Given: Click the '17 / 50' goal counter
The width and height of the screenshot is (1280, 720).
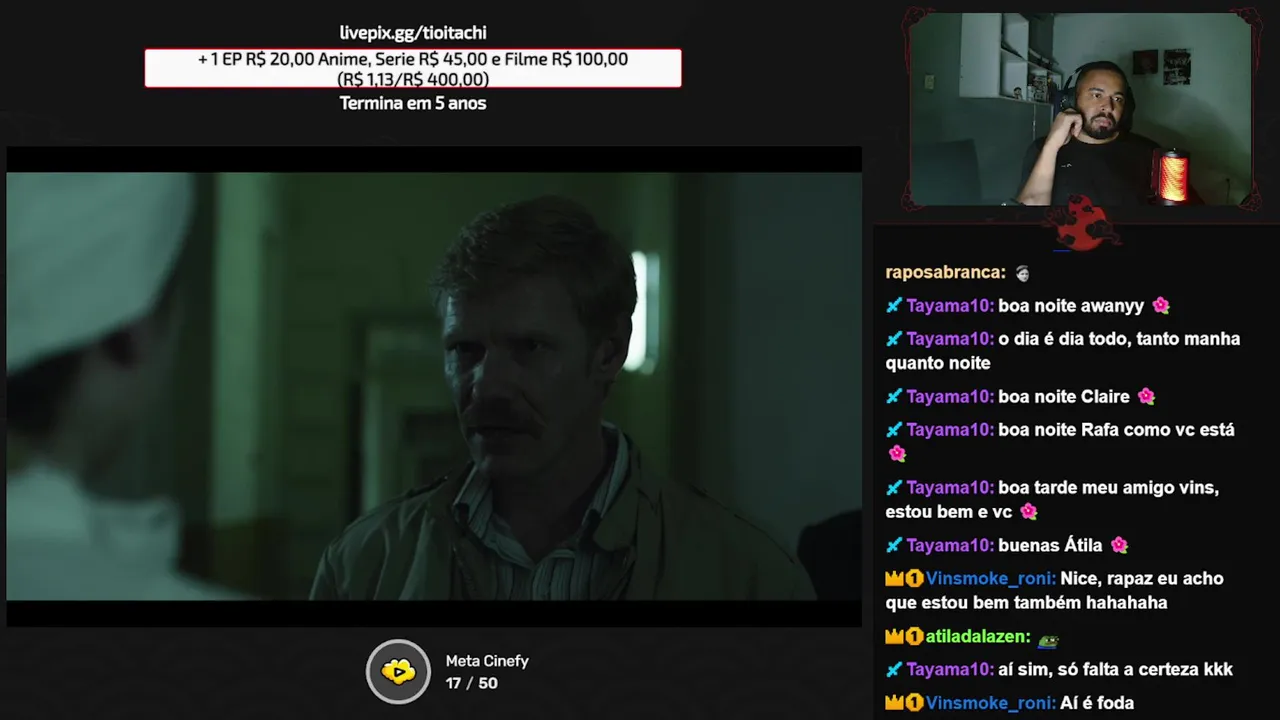Looking at the screenshot, I should point(471,683).
